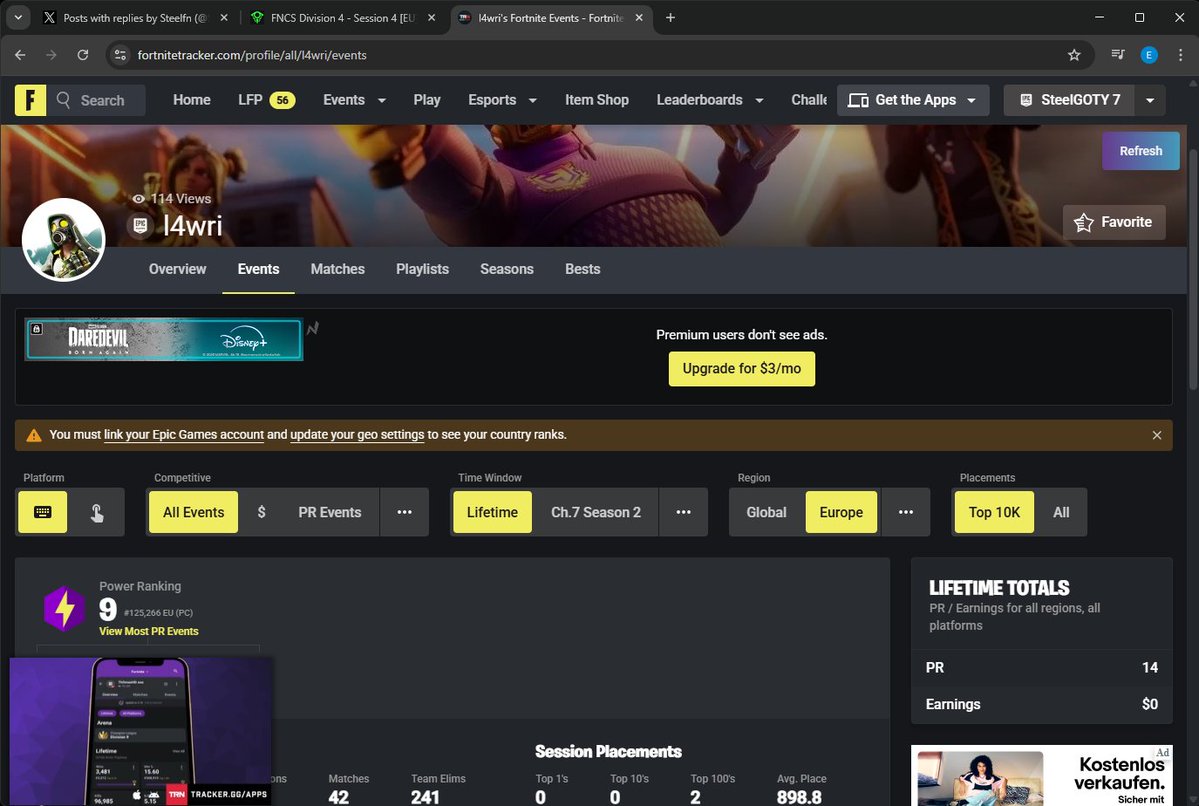Select keyboard and mouse platform filter

click(x=43, y=512)
